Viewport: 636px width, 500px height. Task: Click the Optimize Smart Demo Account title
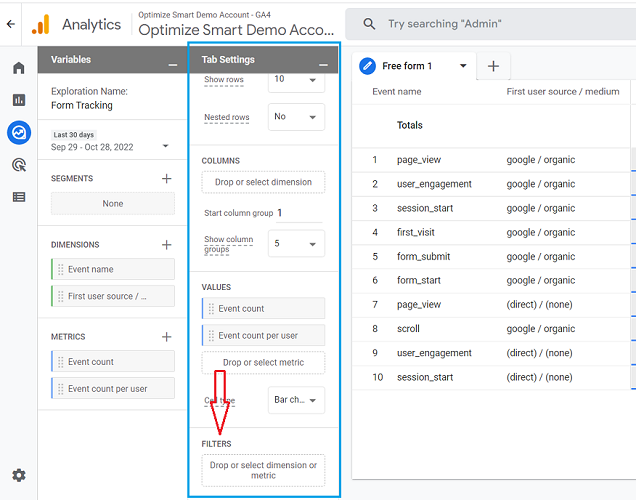236,30
